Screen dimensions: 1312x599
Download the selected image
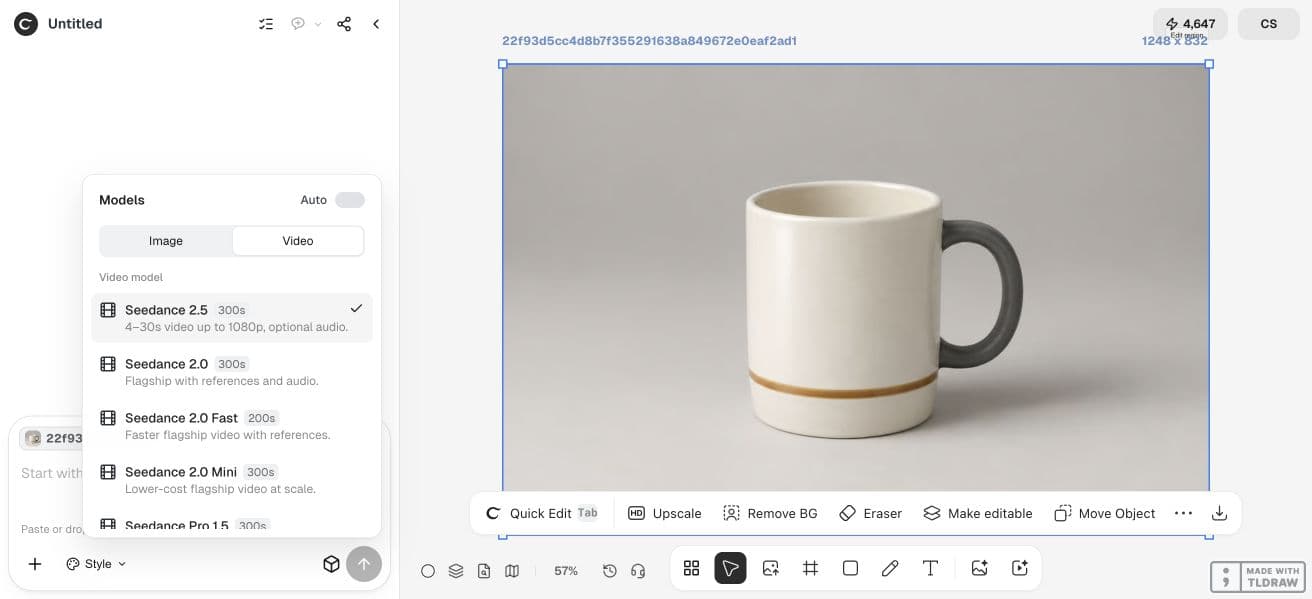click(x=1219, y=513)
